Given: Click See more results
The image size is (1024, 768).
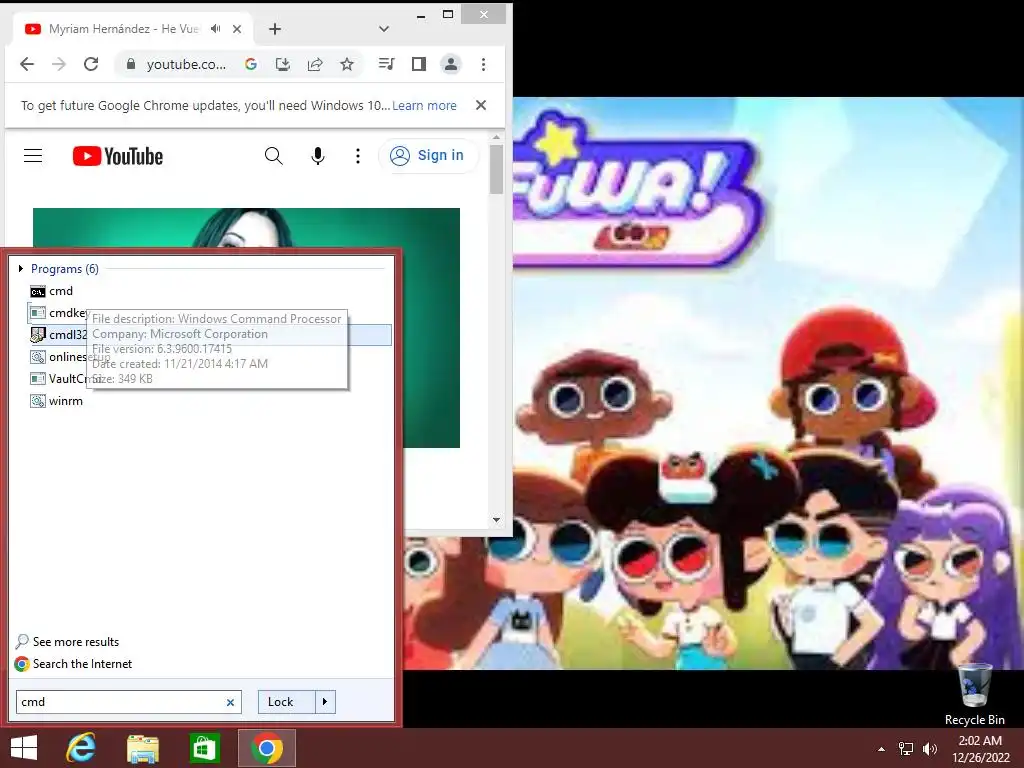Looking at the screenshot, I should tap(67, 642).
